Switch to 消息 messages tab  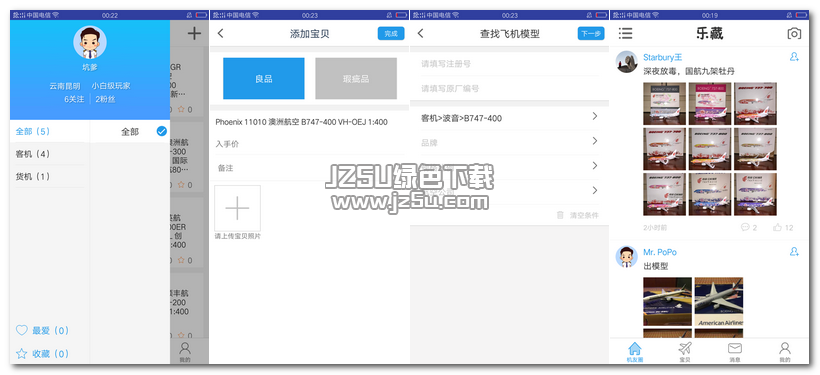click(735, 352)
